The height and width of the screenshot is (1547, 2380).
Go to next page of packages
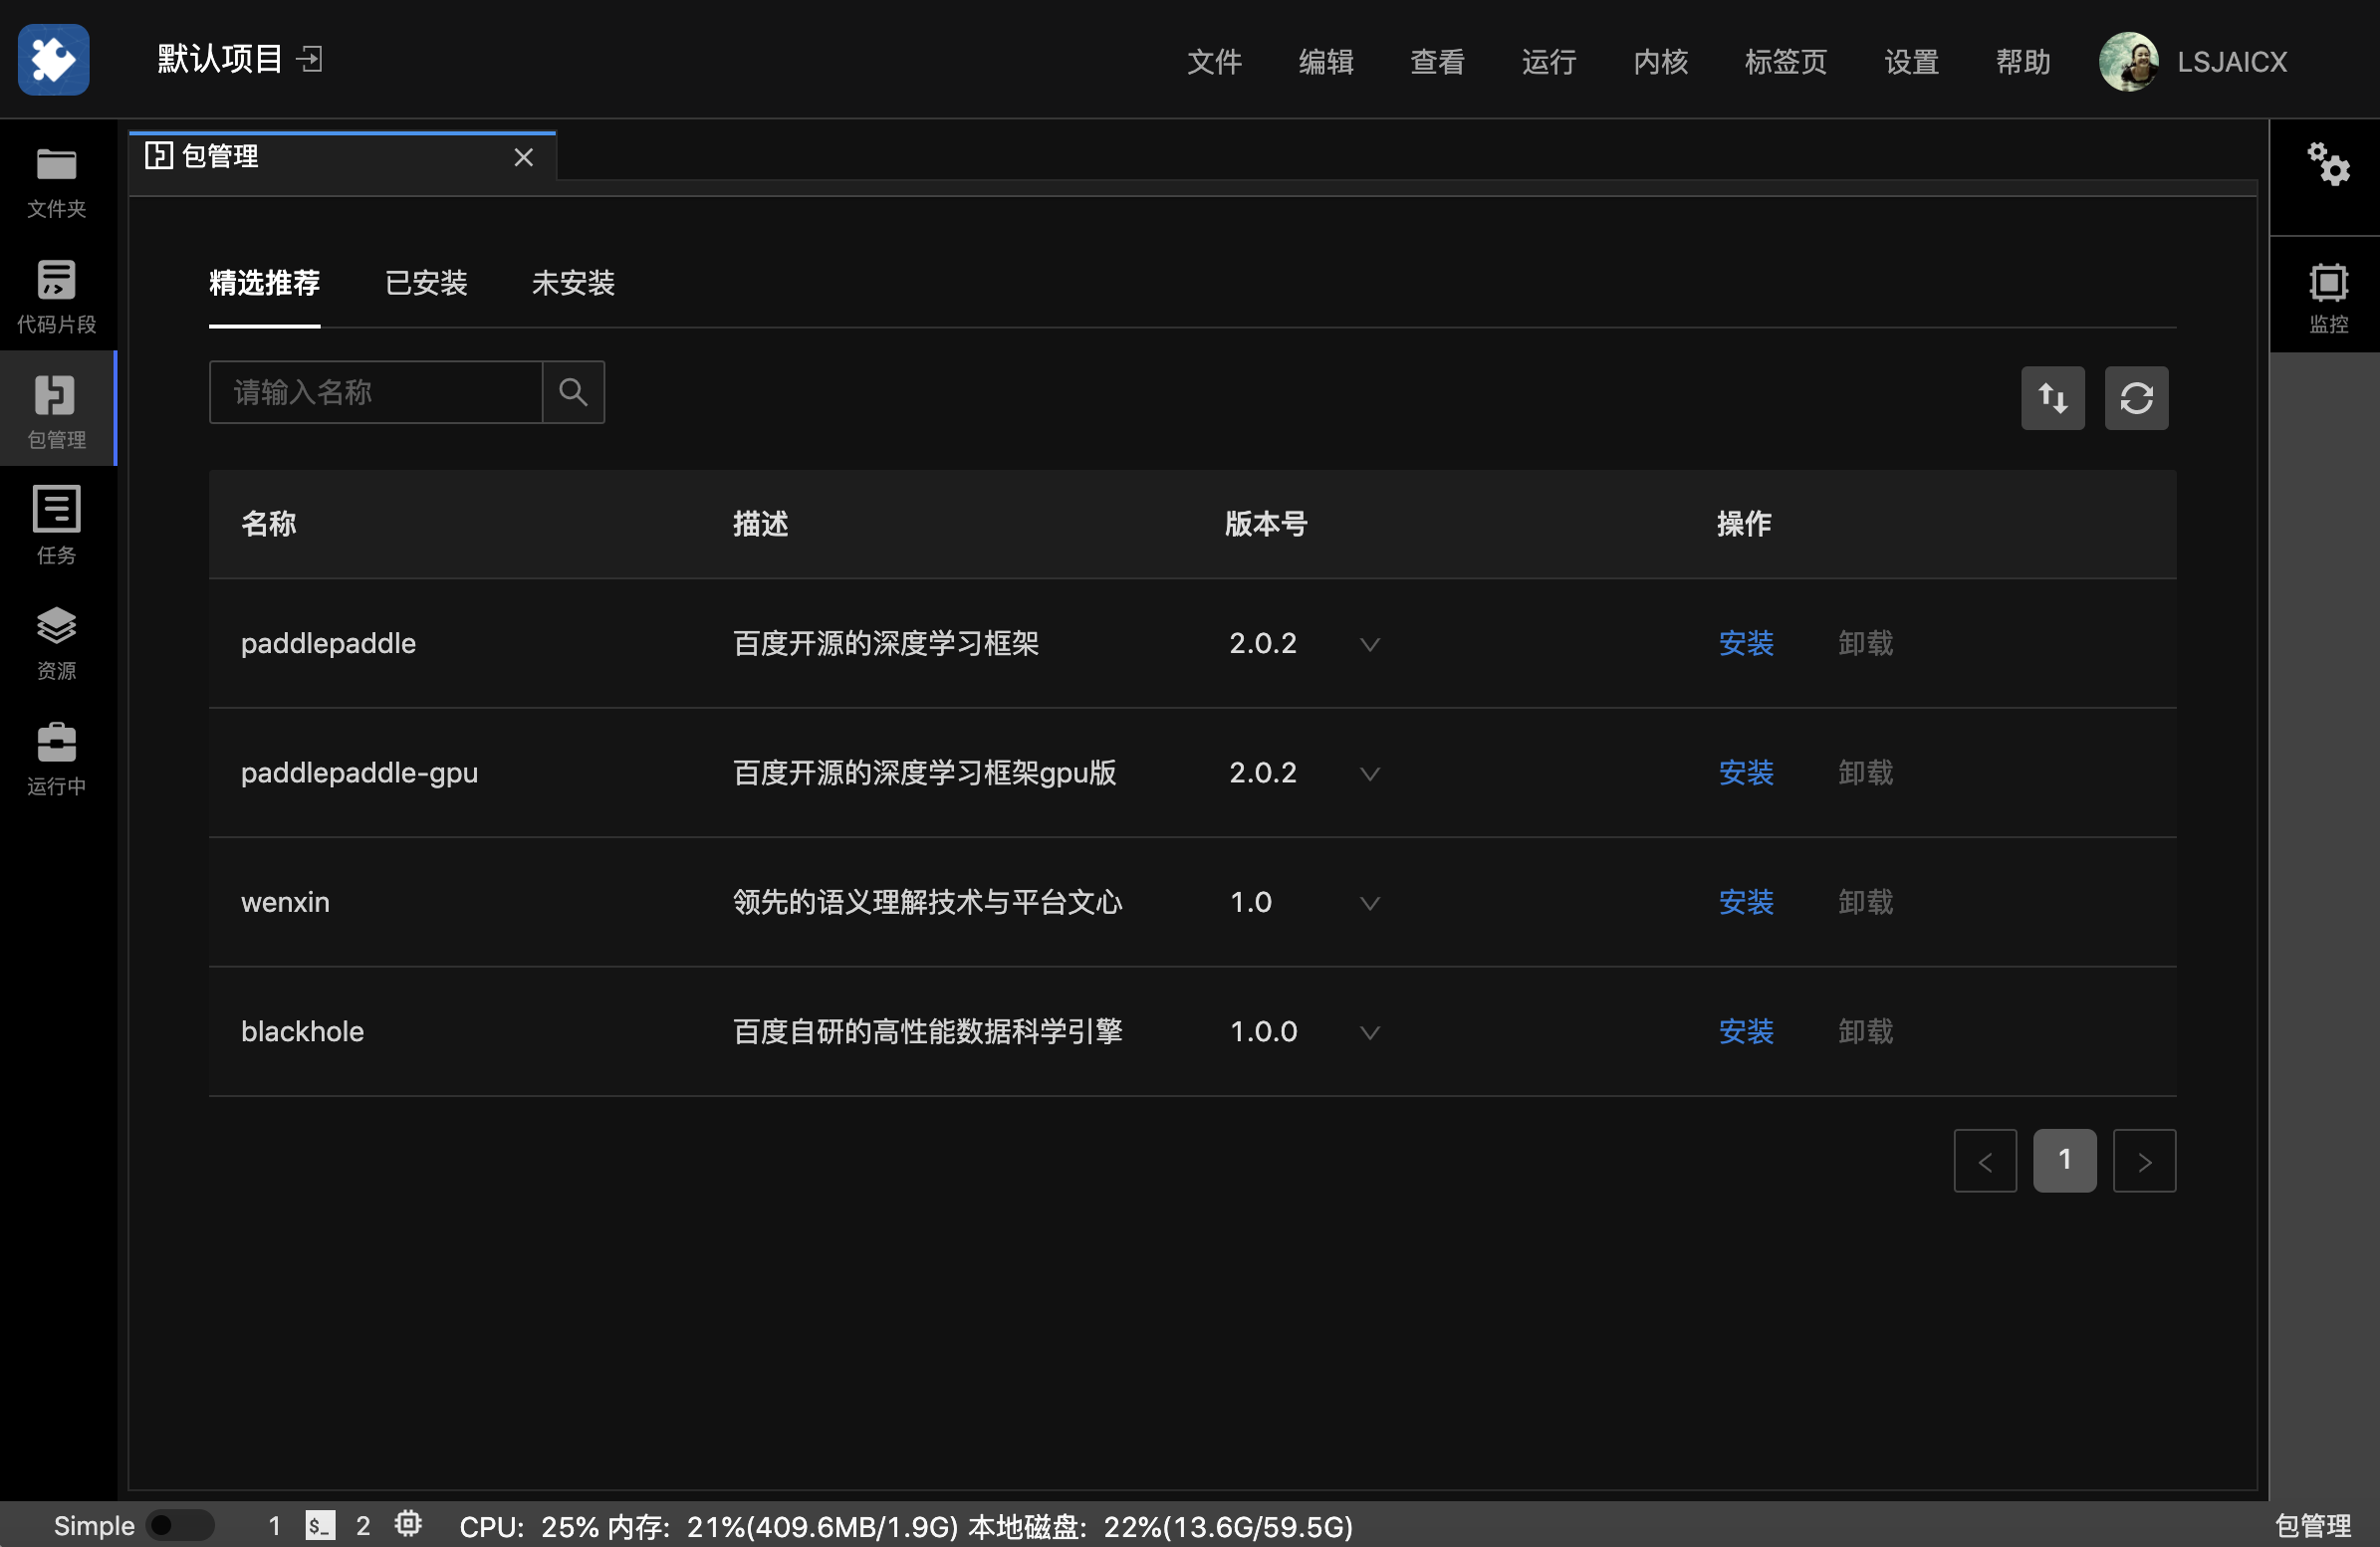click(2144, 1161)
